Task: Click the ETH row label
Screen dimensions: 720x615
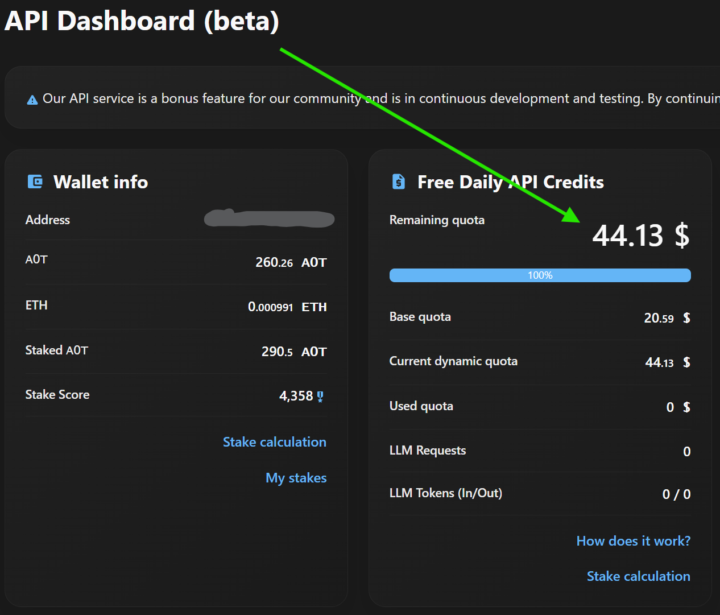Action: pos(36,305)
